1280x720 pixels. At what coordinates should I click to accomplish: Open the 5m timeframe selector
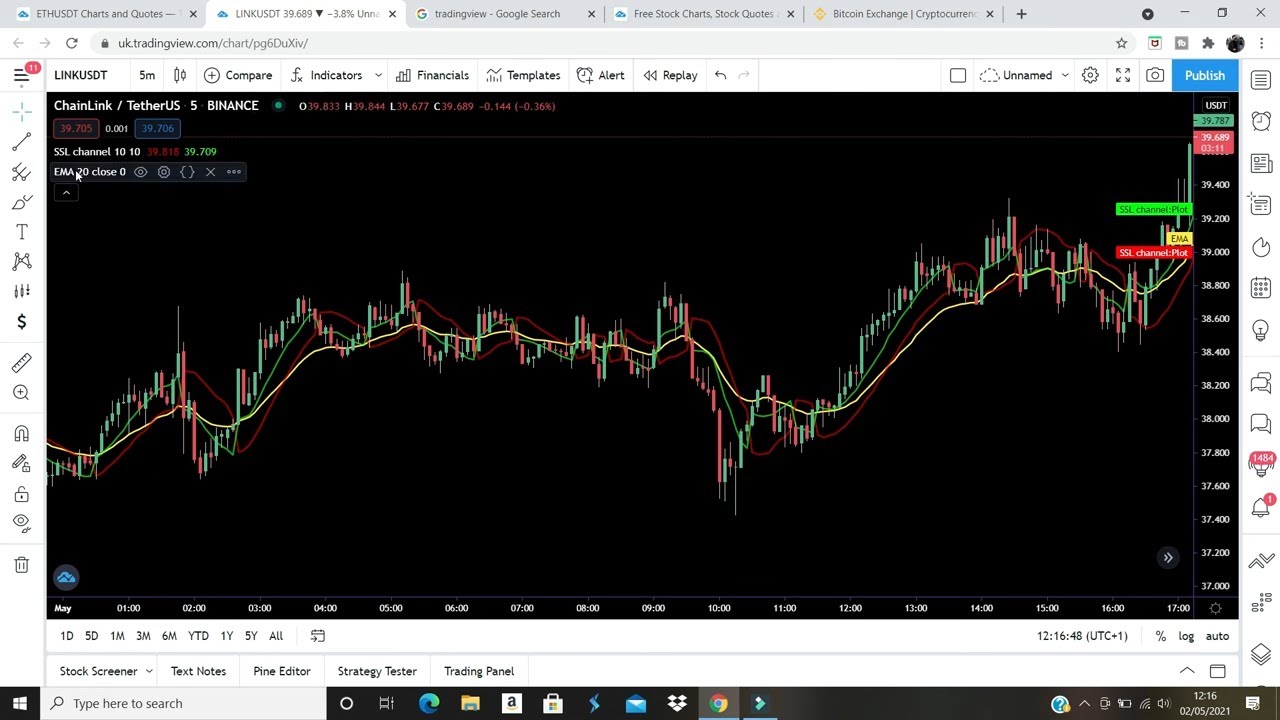147,75
